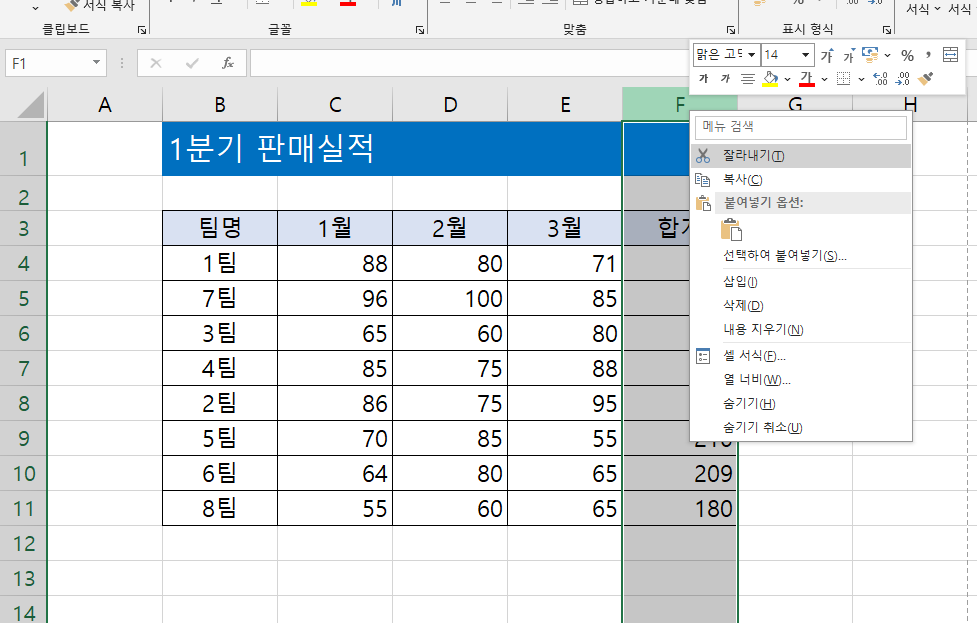Open font group (글꼴) dialog launcher
Image resolution: width=977 pixels, height=623 pixels.
click(x=420, y=29)
